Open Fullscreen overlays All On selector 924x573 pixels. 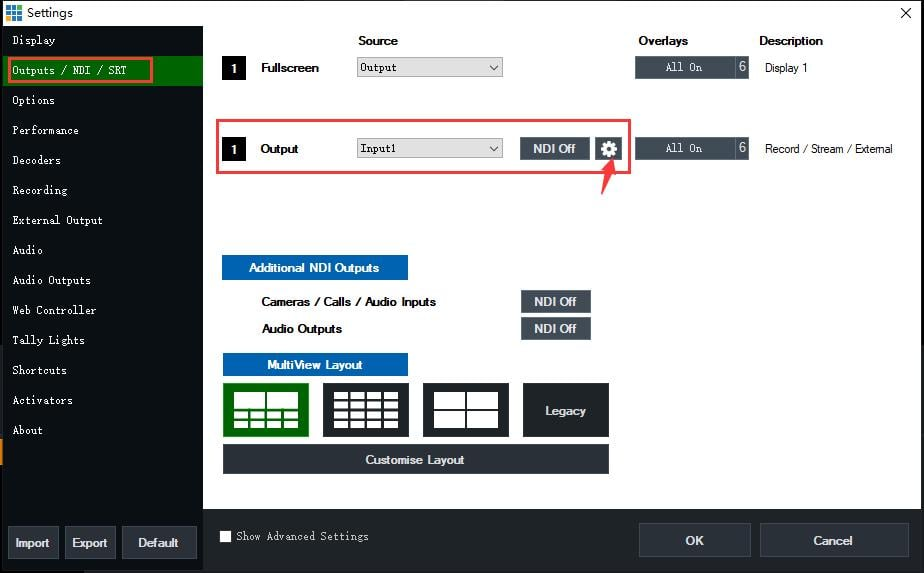click(684, 67)
